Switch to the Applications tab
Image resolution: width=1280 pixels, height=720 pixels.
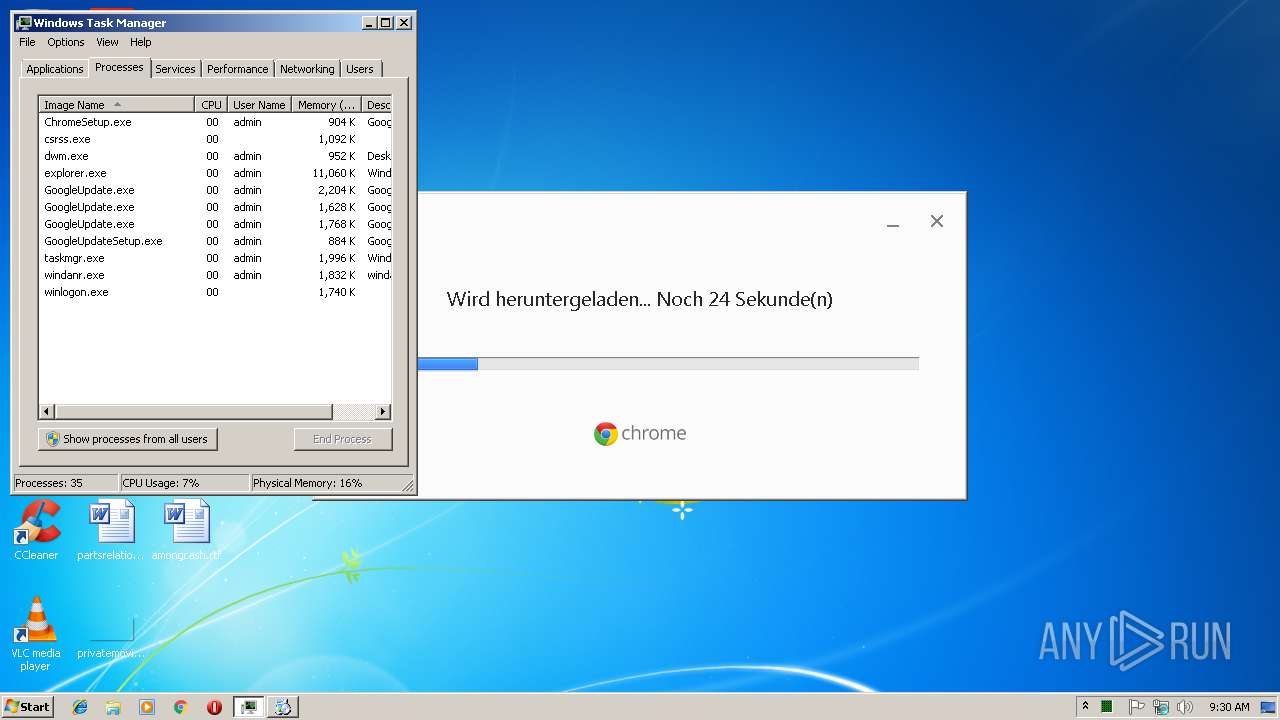point(54,69)
